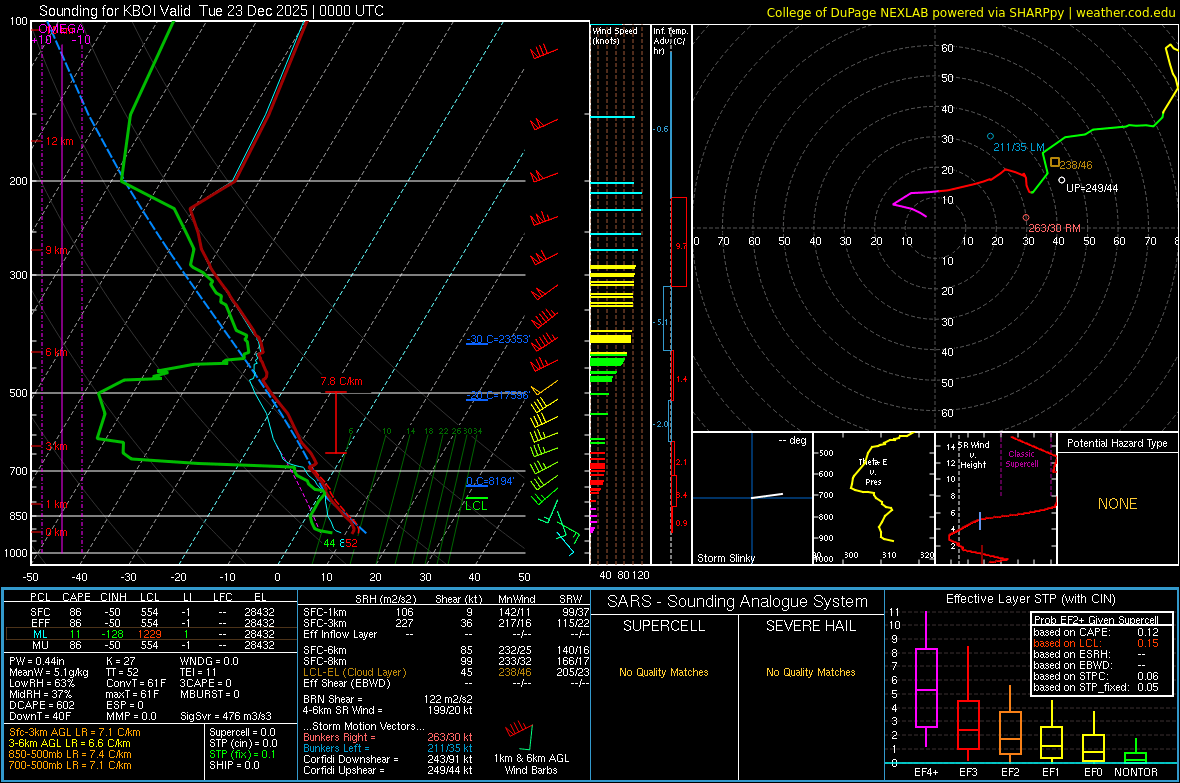Viewport: 1180px width, 783px height.
Task: Click the ML parcel LCL value '1229'
Action: pyautogui.click(x=149, y=634)
